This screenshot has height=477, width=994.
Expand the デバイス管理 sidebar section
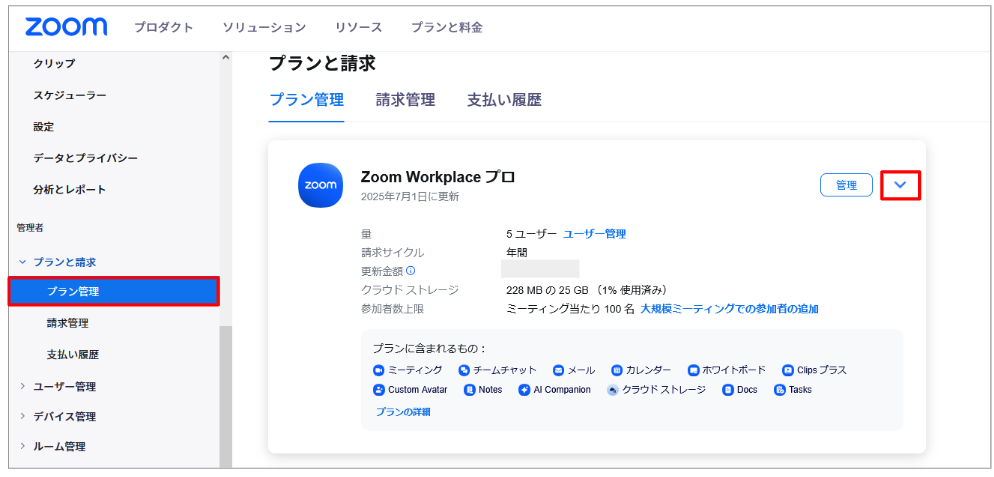pyautogui.click(x=23, y=417)
